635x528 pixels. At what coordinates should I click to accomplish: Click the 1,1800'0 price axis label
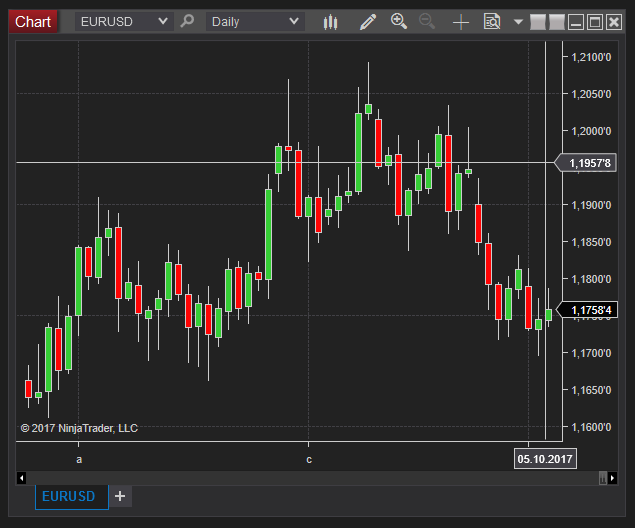pyautogui.click(x=591, y=279)
